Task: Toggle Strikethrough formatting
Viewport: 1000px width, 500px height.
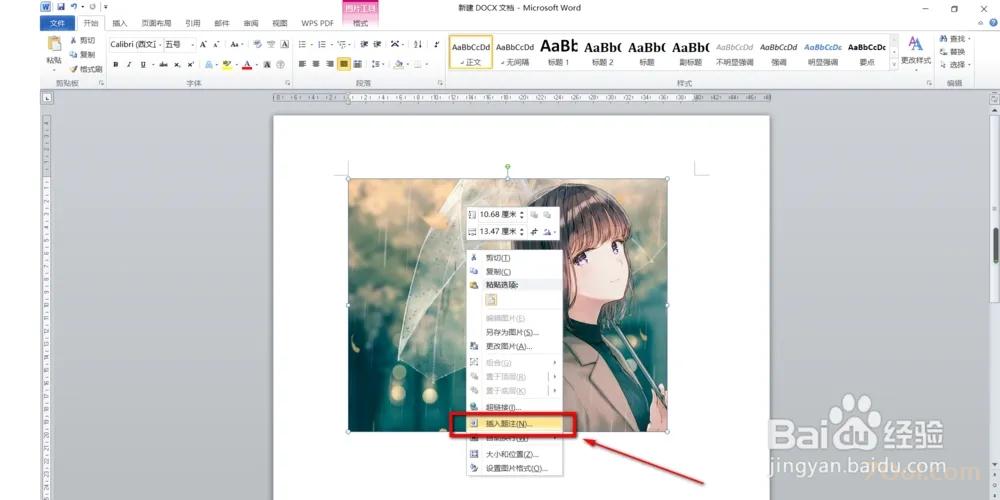Action: point(163,64)
